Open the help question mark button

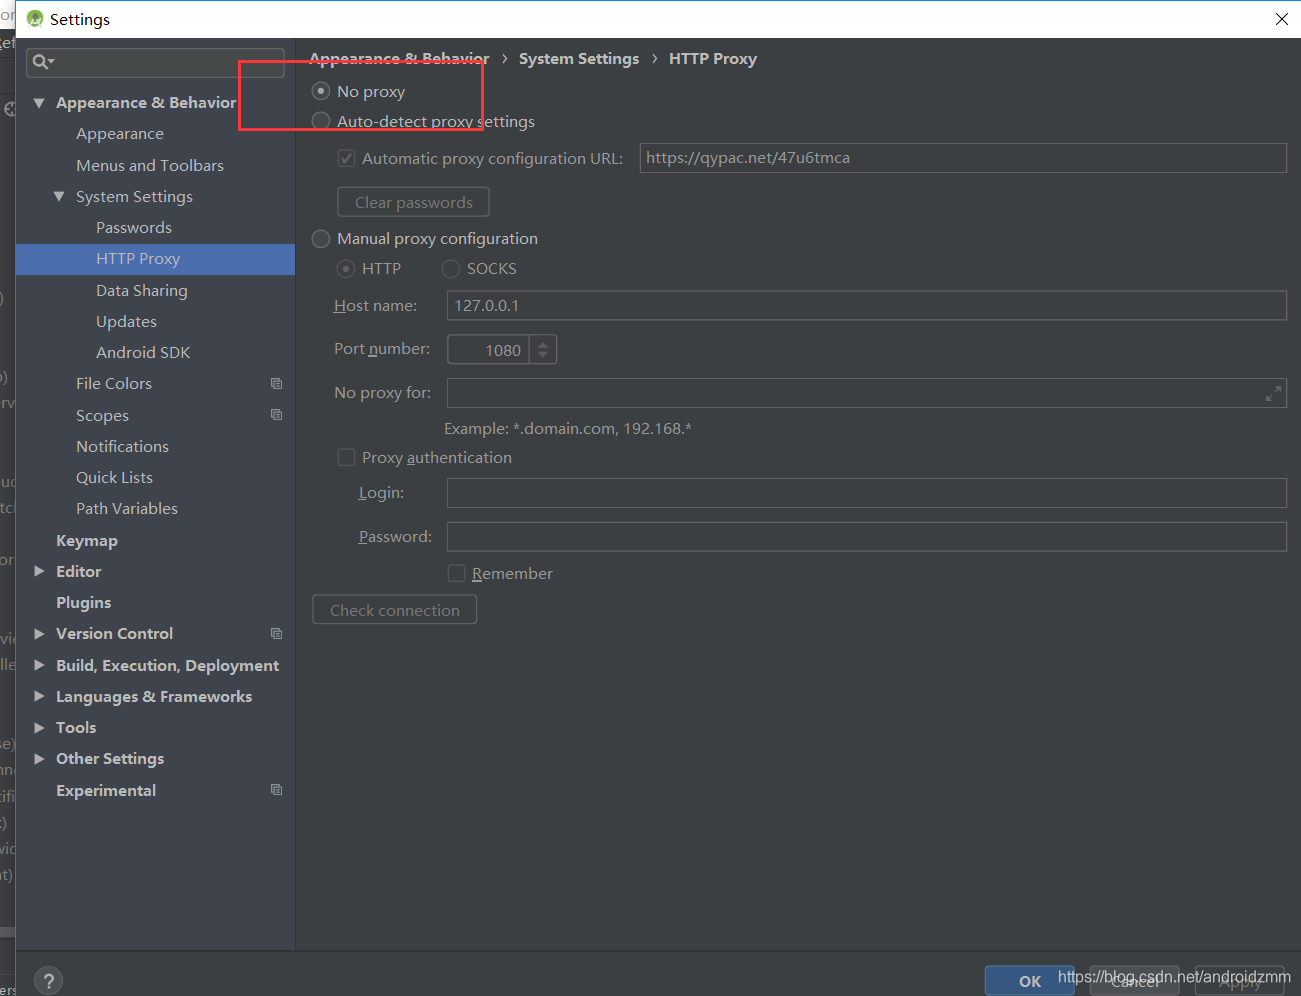click(48, 981)
